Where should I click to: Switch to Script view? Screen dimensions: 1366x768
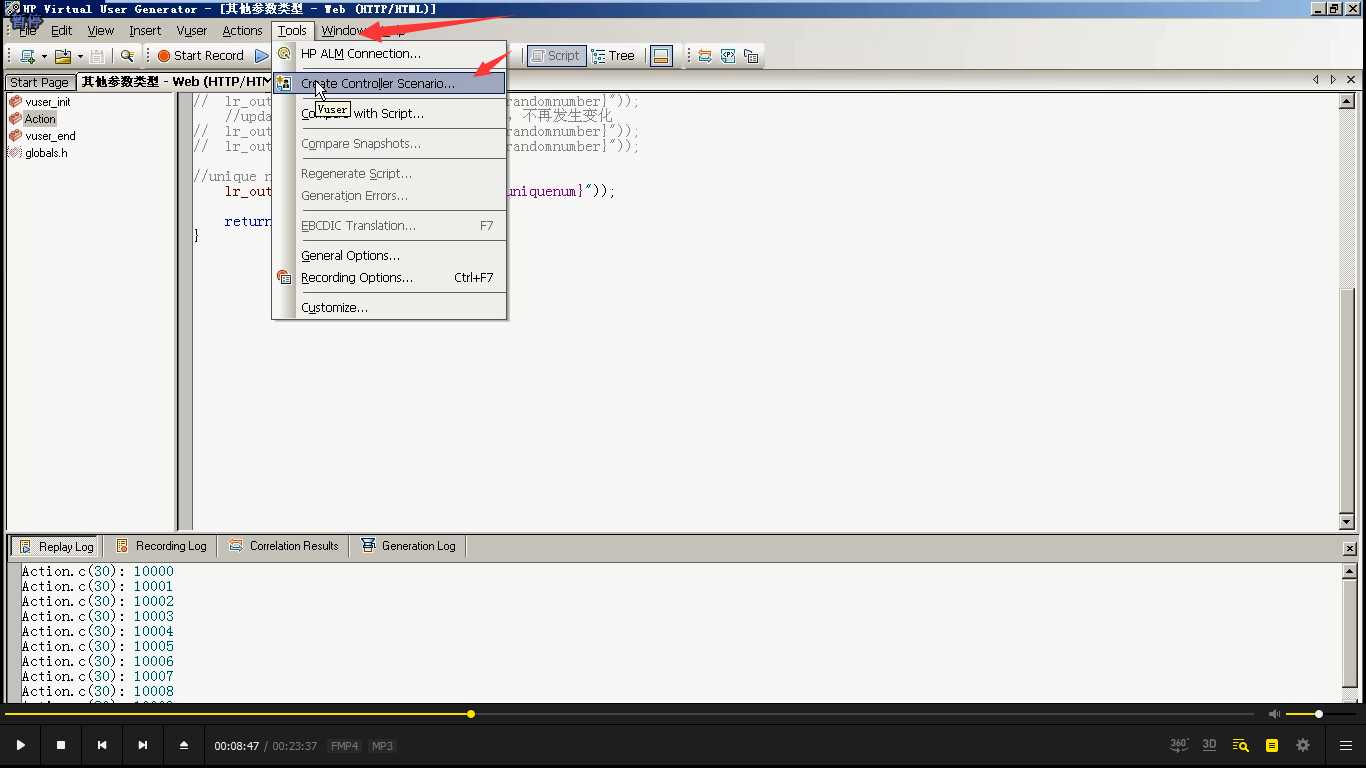click(555, 56)
